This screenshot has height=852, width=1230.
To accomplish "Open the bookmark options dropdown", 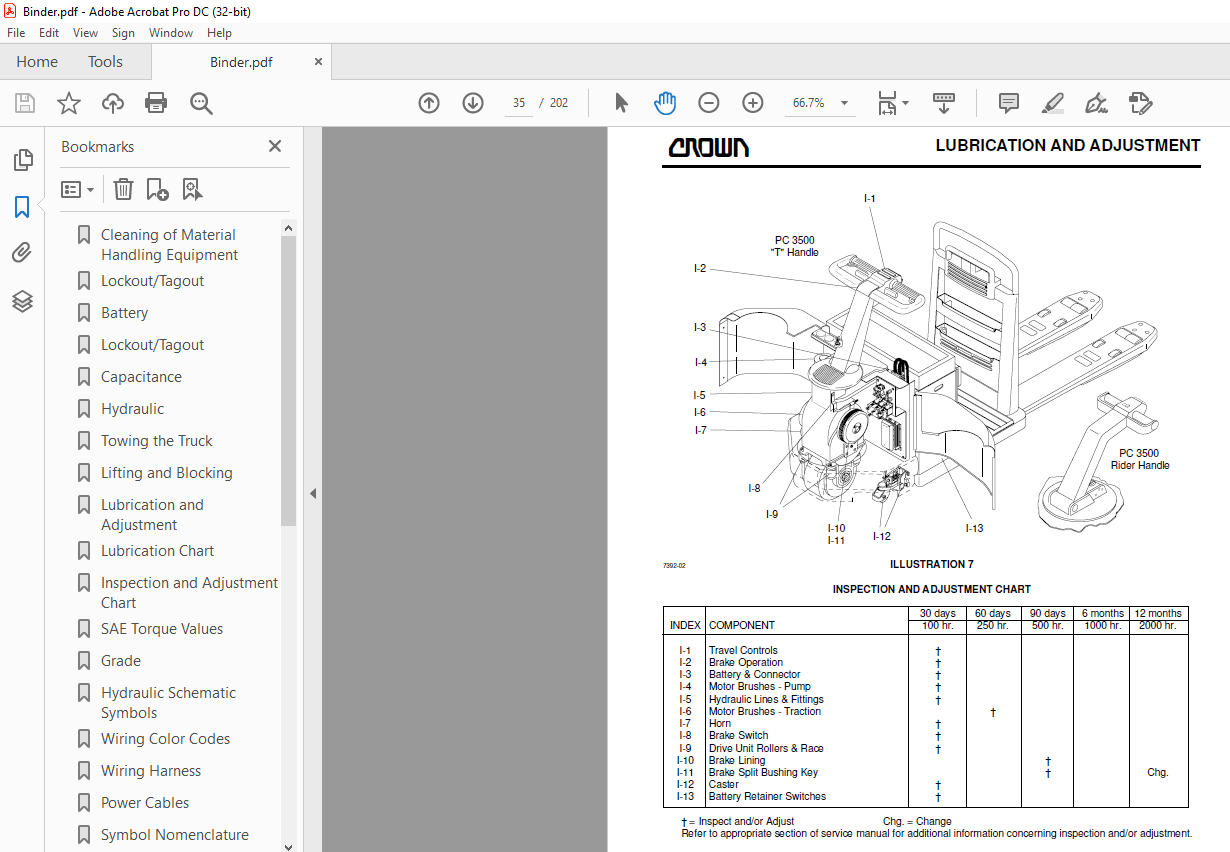I will 78,189.
